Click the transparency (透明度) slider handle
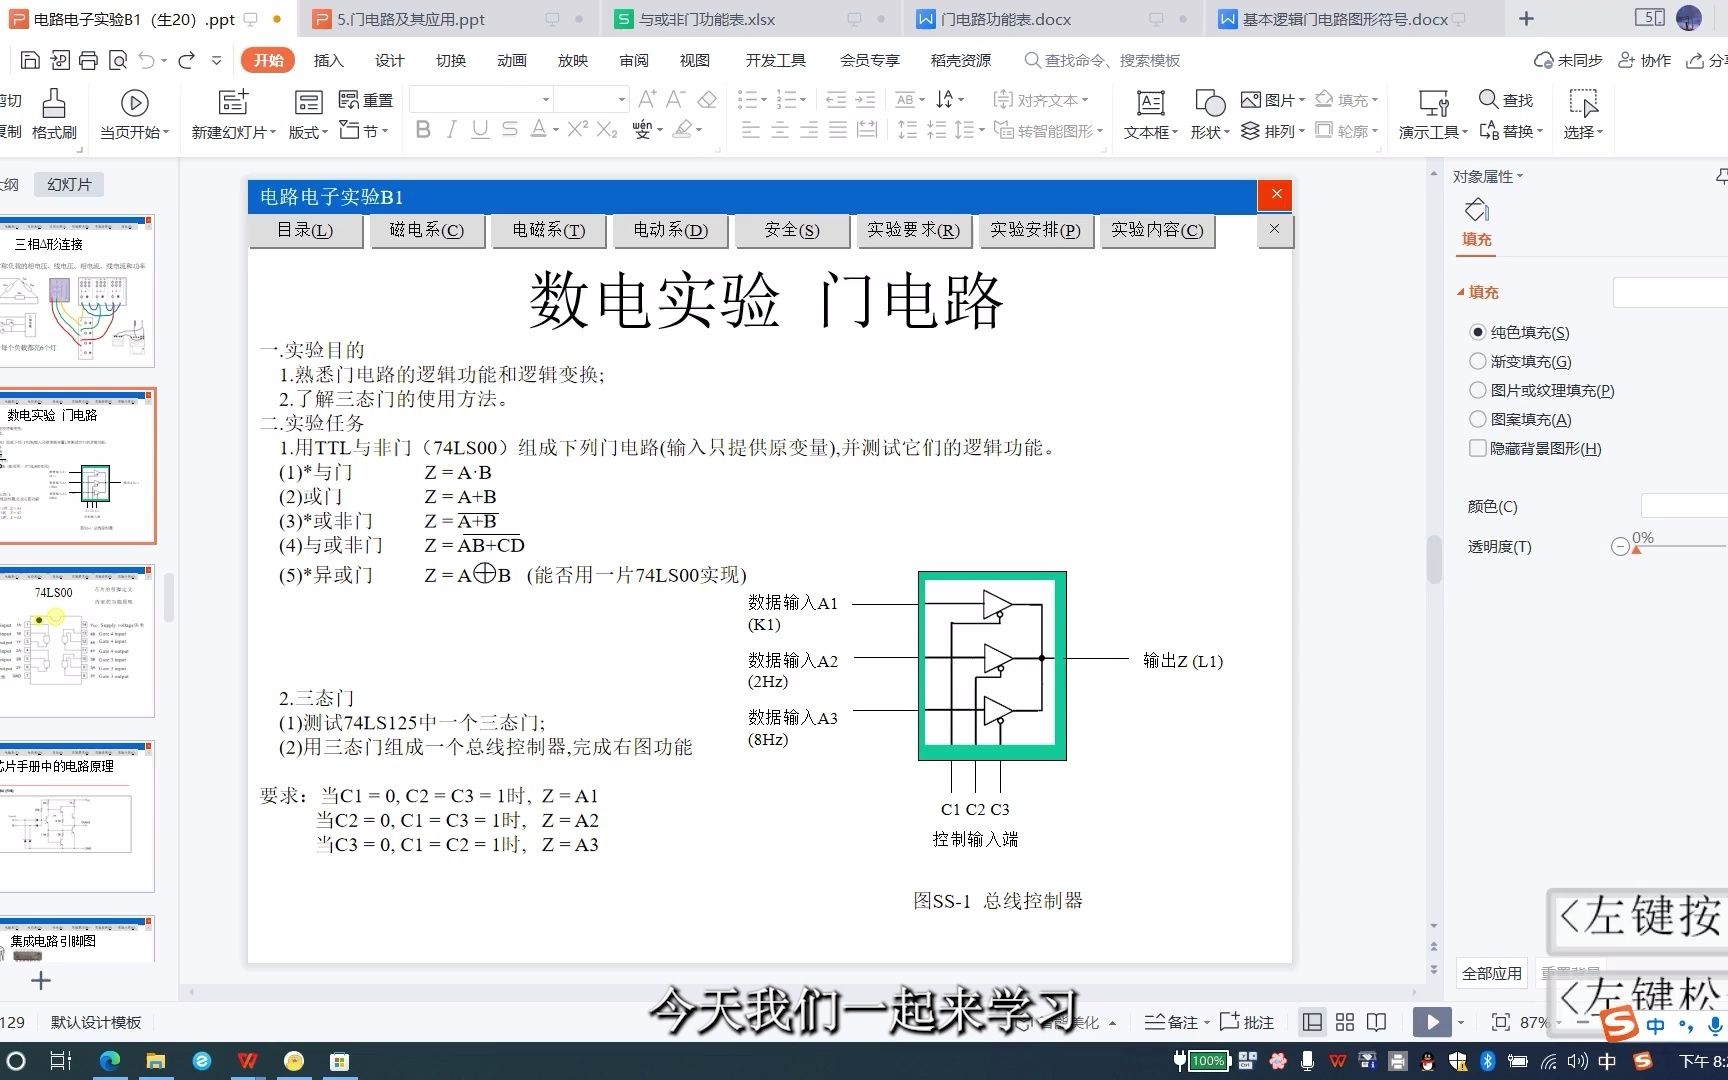This screenshot has width=1728, height=1080. pos(1636,549)
